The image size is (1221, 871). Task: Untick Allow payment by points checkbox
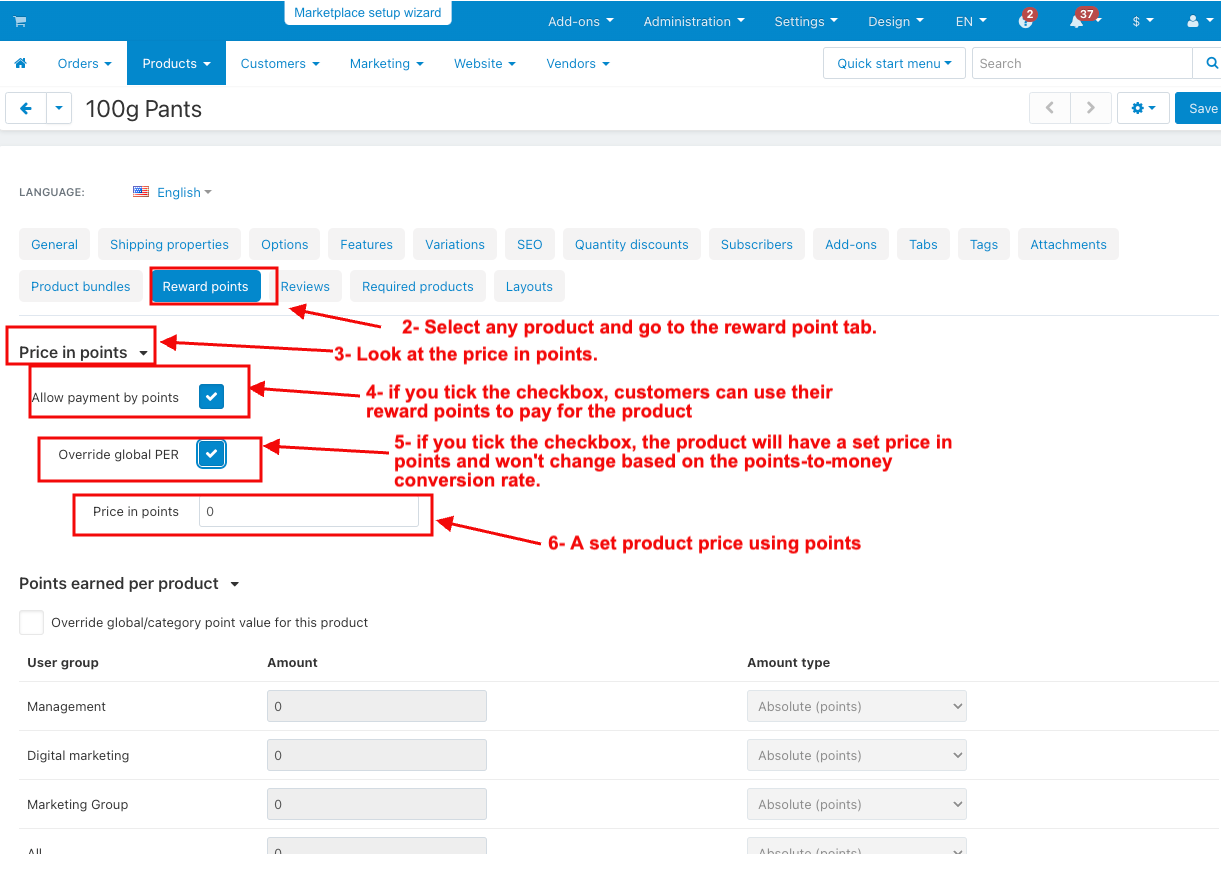[x=211, y=397]
